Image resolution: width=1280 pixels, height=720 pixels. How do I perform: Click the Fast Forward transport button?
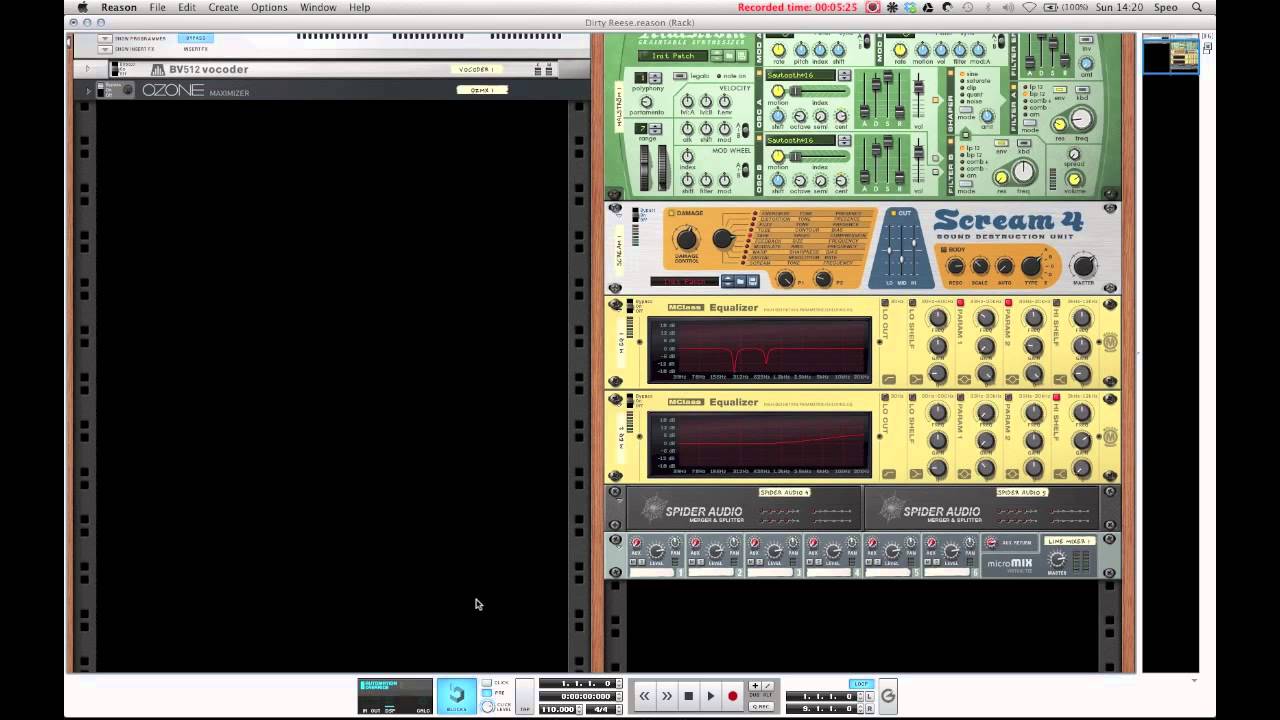pos(666,696)
